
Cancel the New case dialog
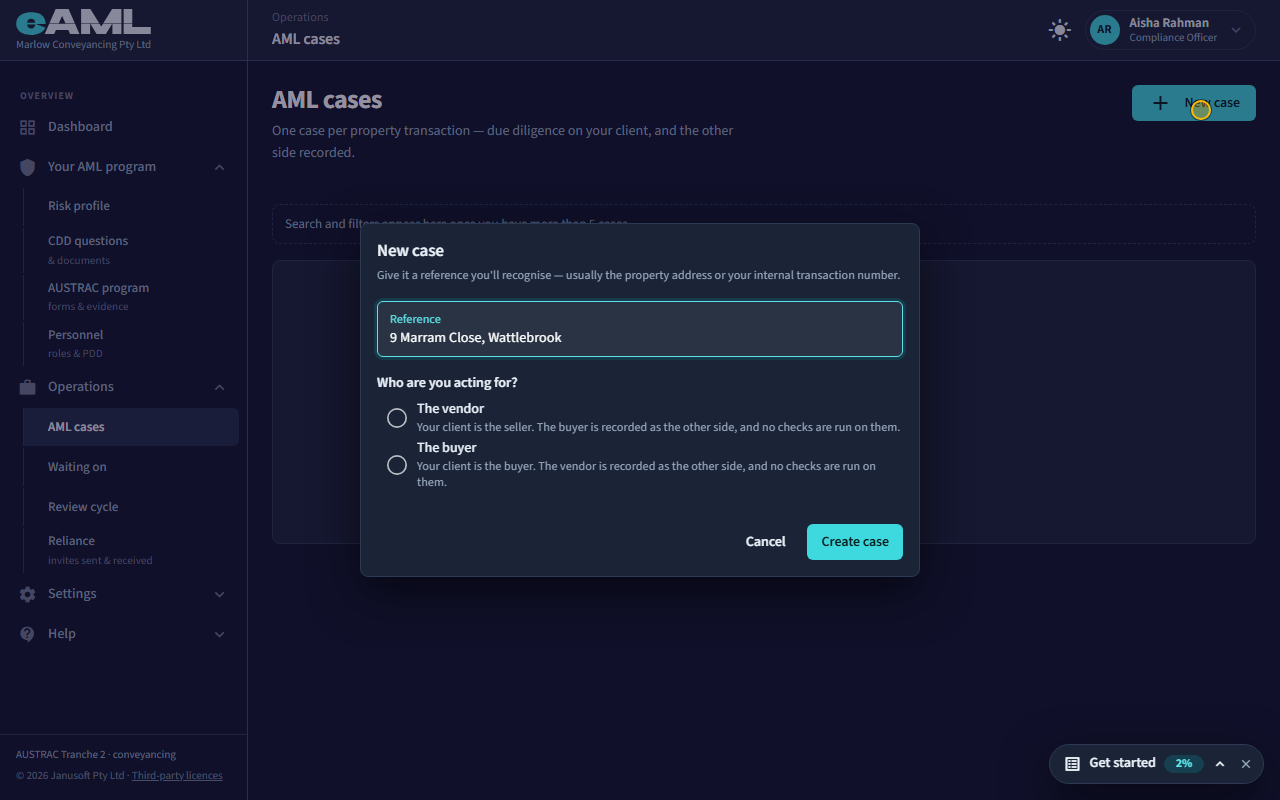(765, 542)
